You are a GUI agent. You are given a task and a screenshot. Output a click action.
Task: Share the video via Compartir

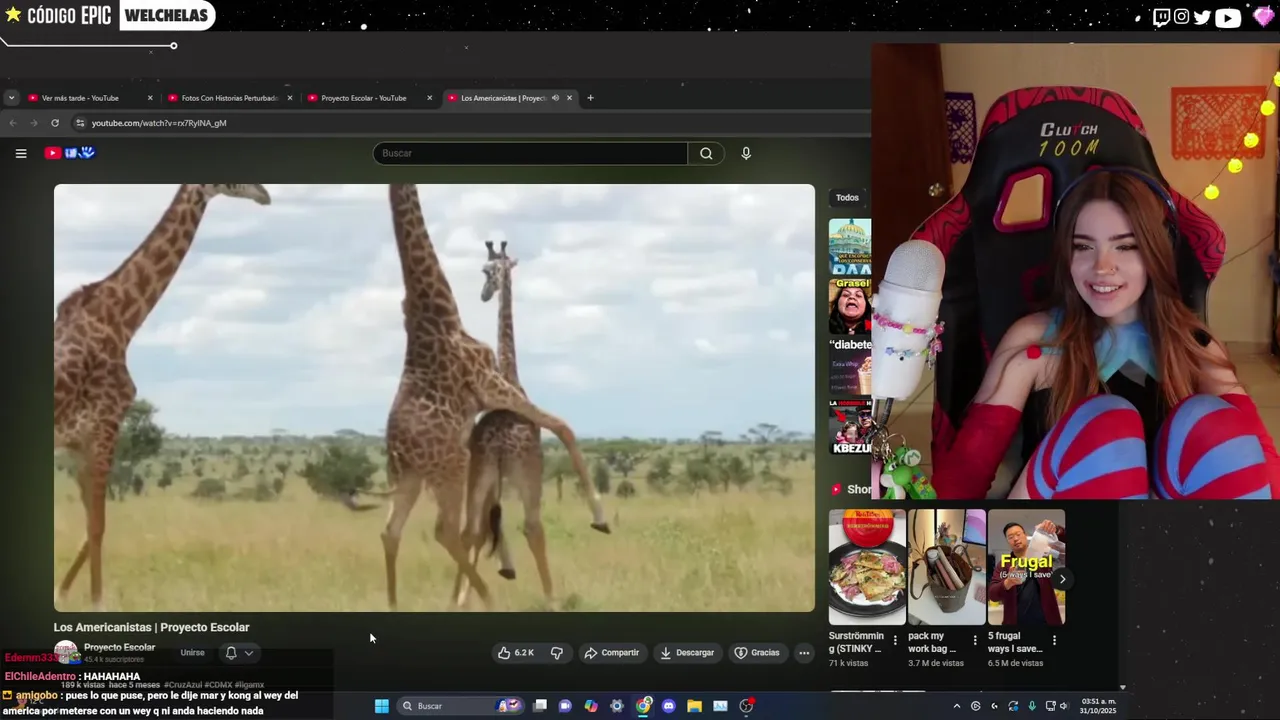[x=611, y=653]
